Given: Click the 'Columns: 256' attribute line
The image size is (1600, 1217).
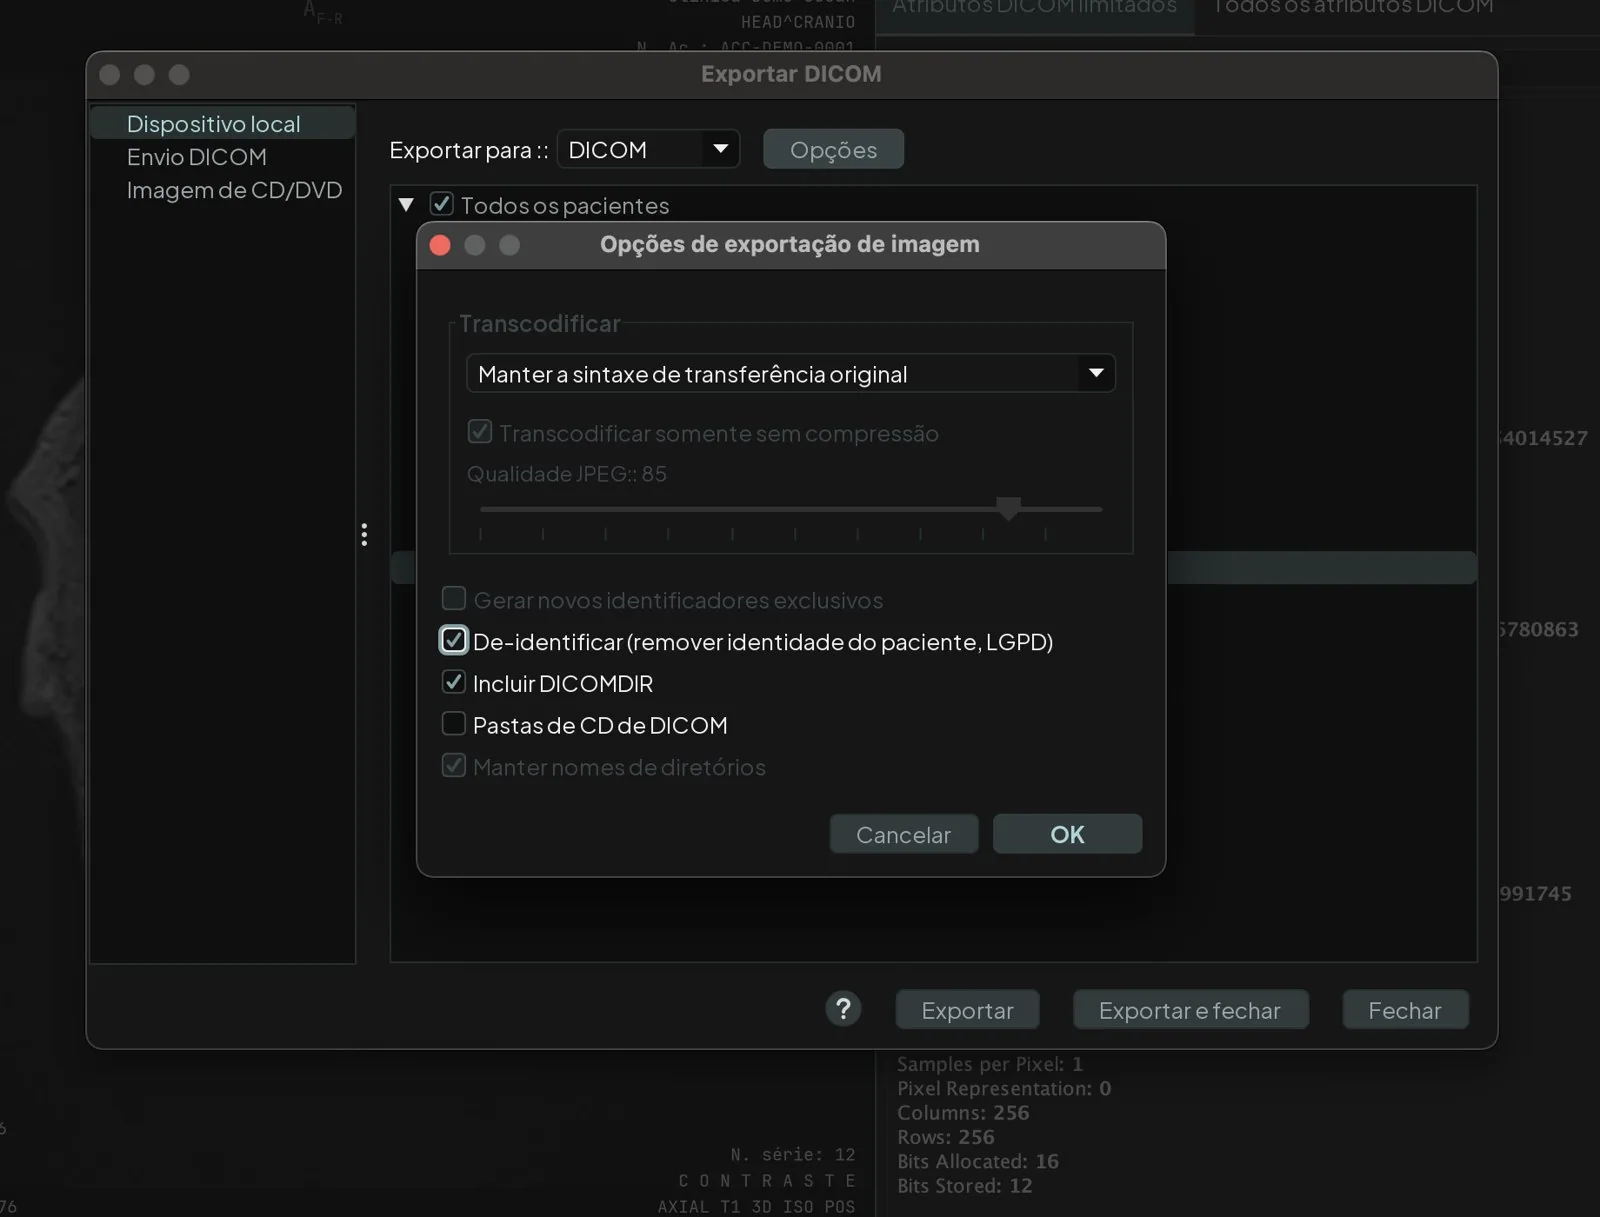Looking at the screenshot, I should (962, 1112).
